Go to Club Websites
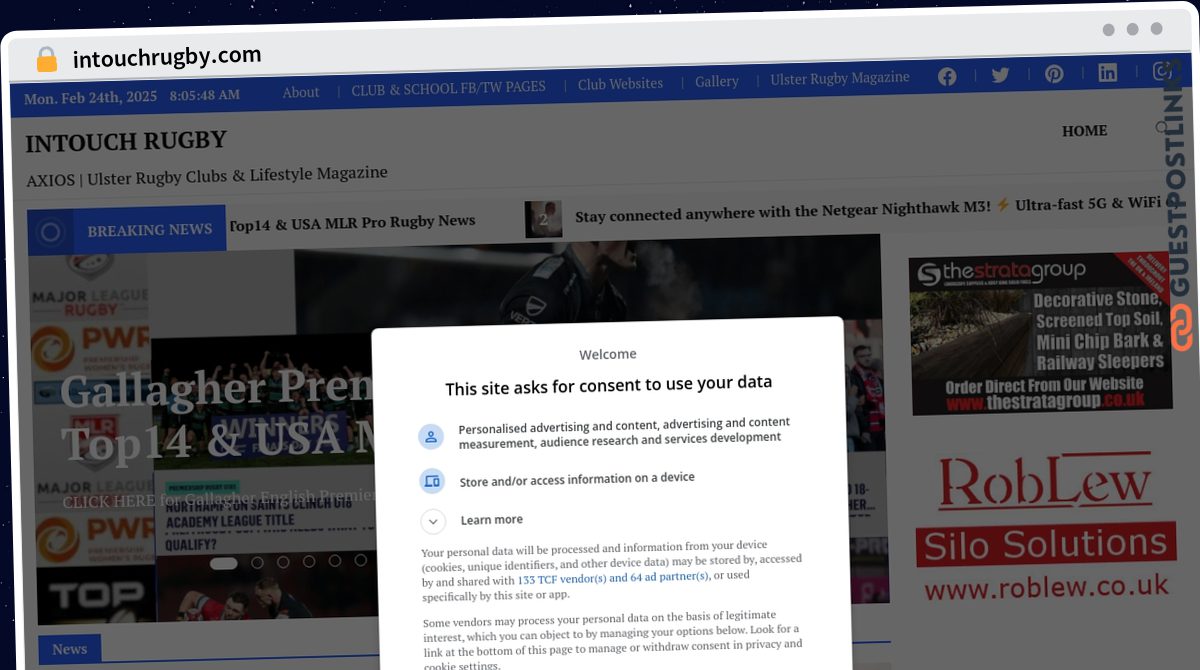 click(x=620, y=84)
